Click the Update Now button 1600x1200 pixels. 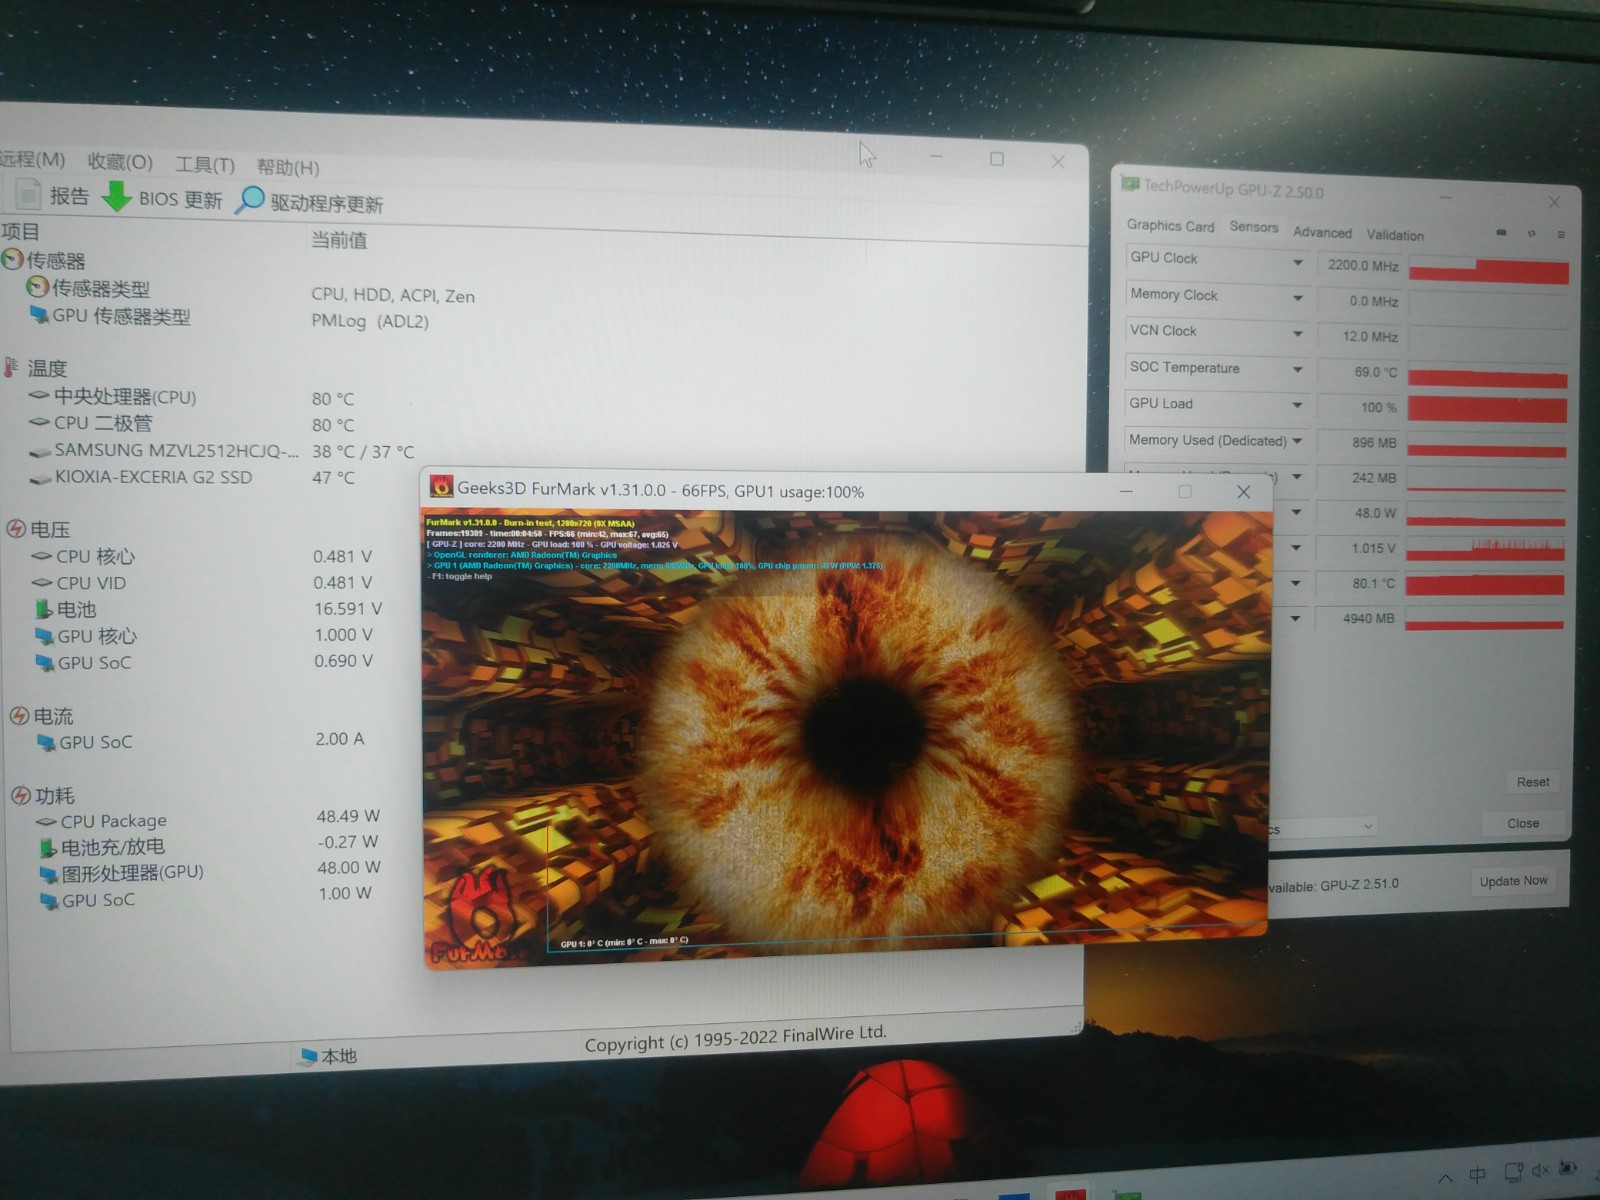(x=1513, y=881)
